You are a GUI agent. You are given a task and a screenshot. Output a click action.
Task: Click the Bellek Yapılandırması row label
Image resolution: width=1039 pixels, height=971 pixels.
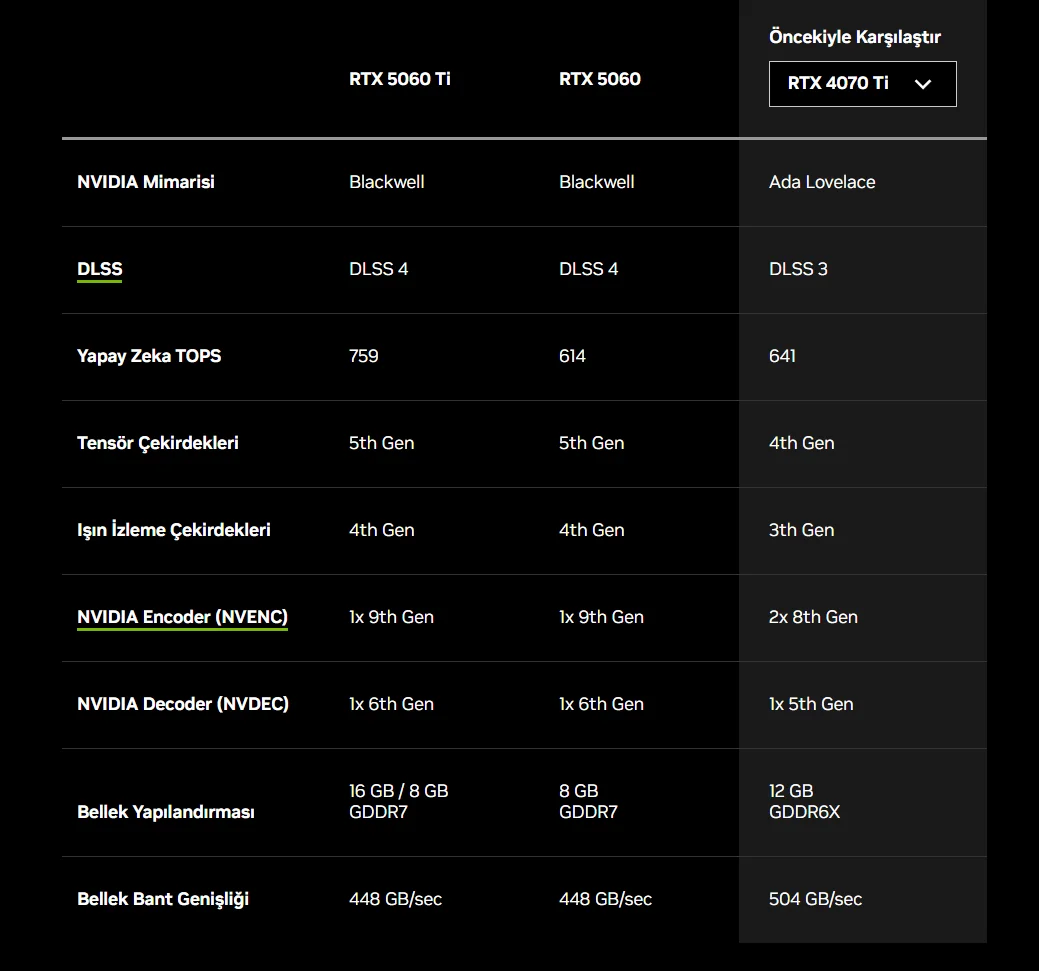(x=165, y=812)
